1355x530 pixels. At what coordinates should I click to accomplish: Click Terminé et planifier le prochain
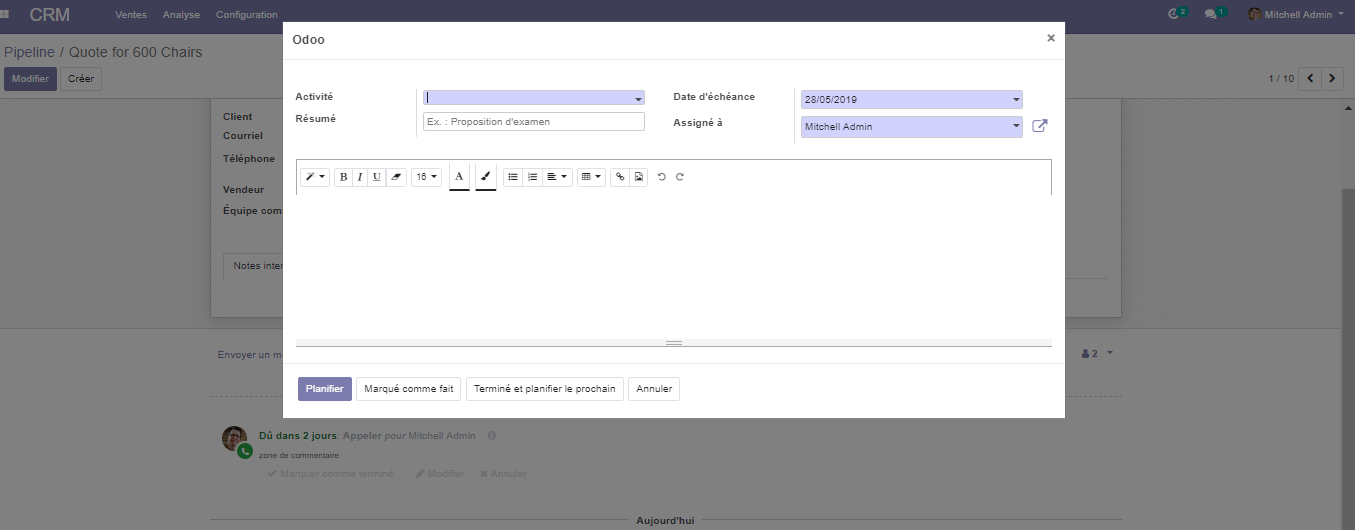pos(545,389)
